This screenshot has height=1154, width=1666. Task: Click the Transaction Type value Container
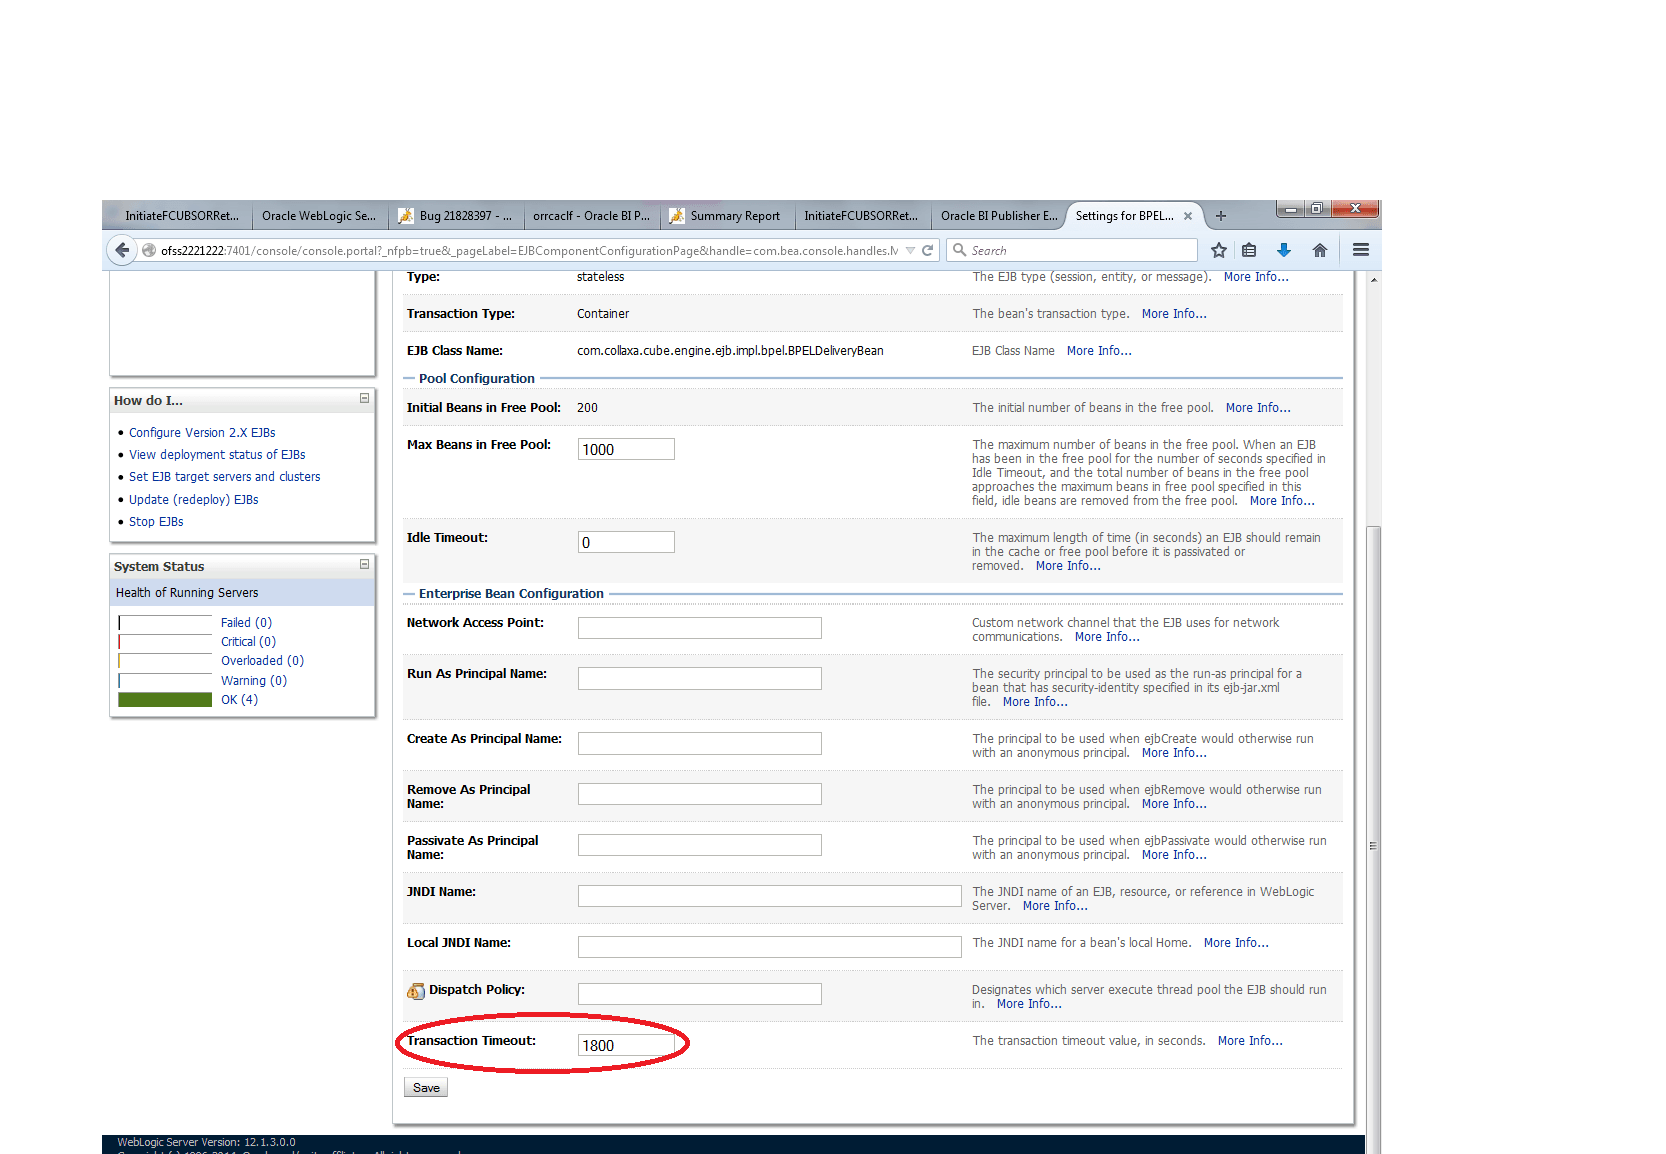tap(603, 314)
